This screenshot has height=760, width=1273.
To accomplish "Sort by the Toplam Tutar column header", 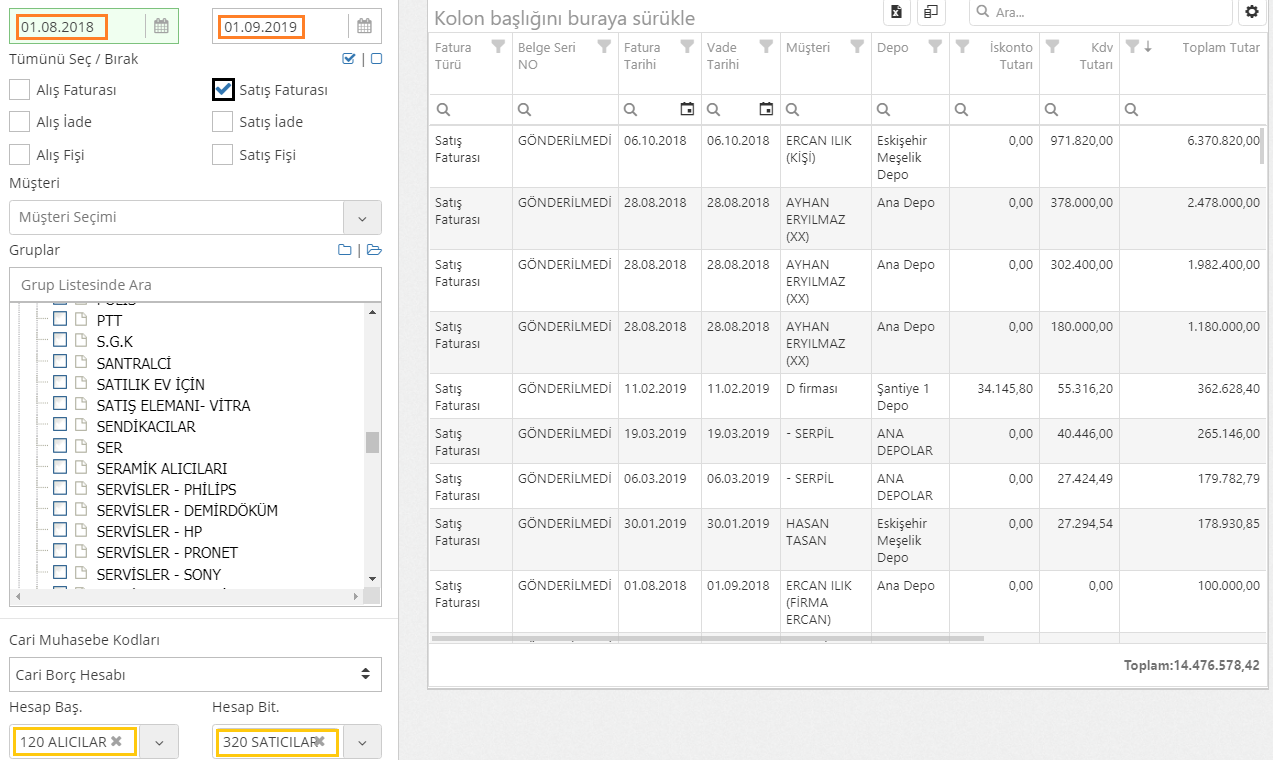I will (1220, 47).
